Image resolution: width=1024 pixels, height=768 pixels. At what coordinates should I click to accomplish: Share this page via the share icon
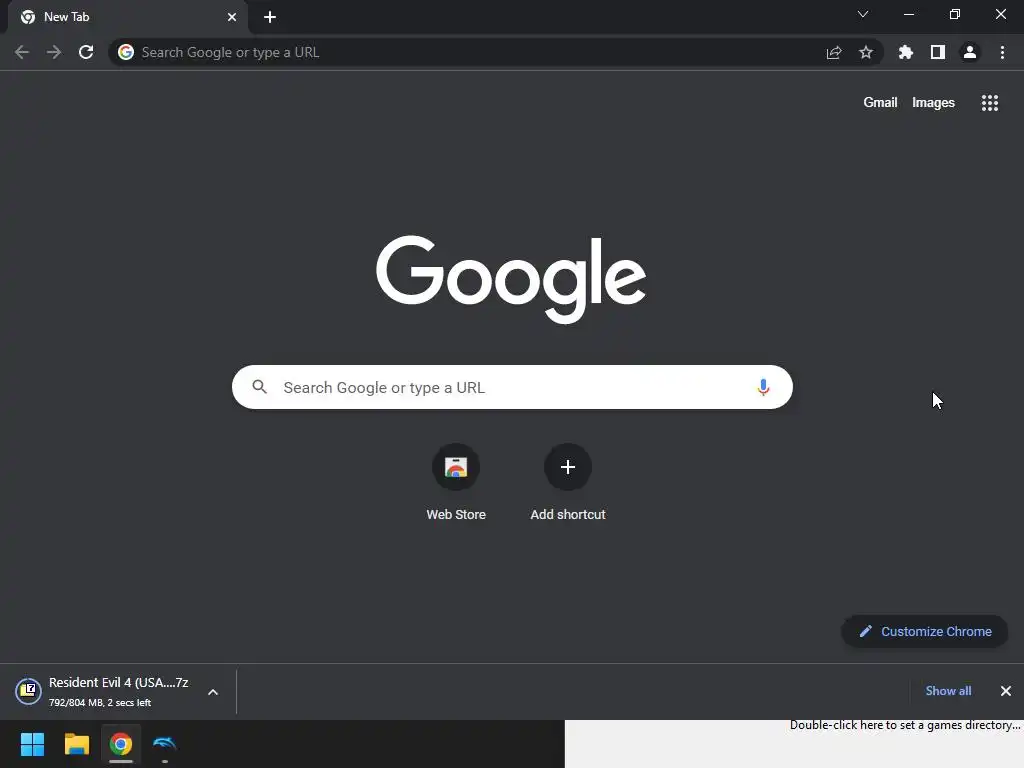pos(834,52)
